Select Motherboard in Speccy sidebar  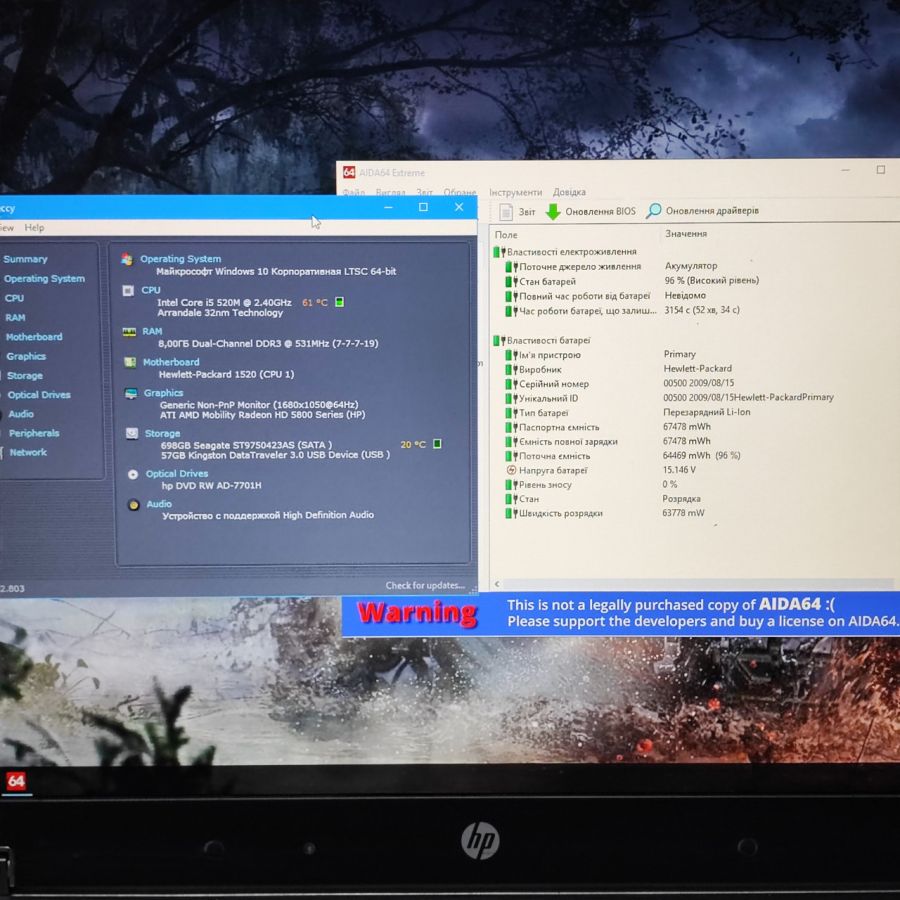click(x=34, y=337)
